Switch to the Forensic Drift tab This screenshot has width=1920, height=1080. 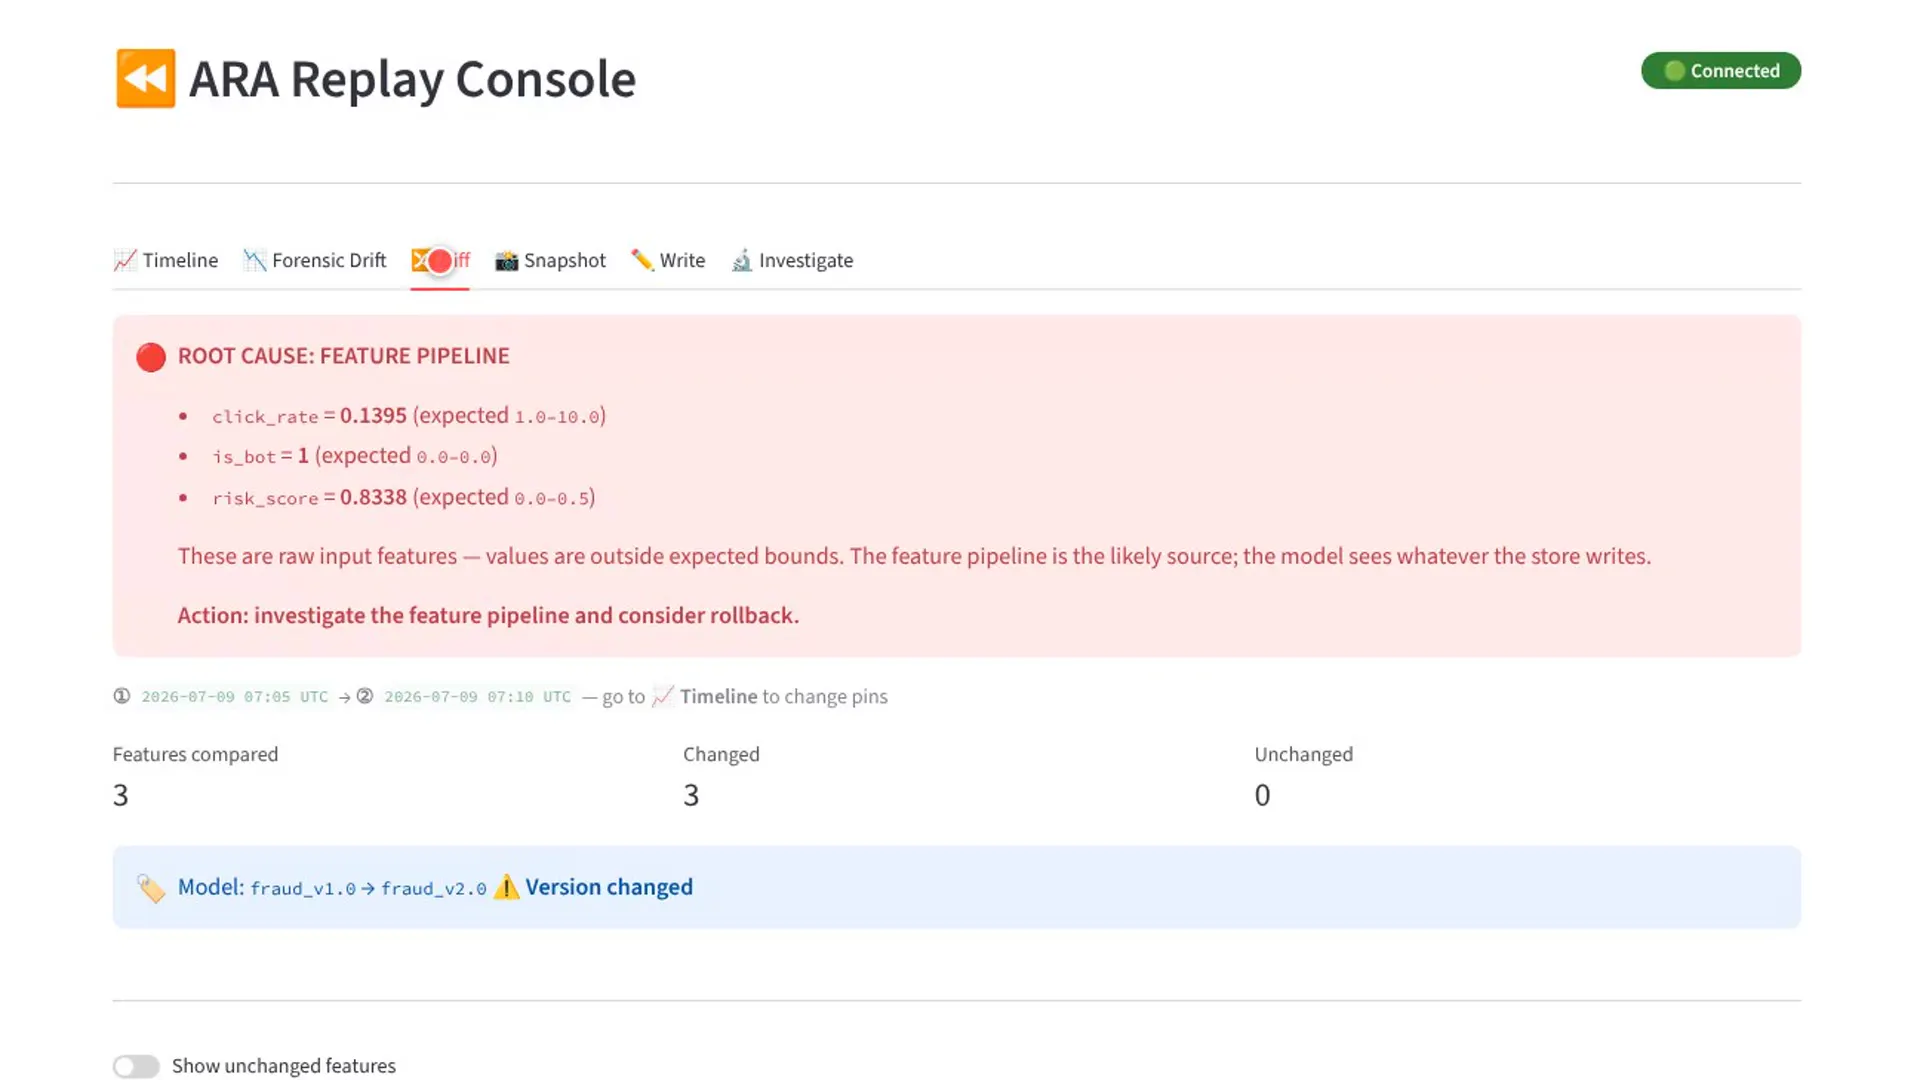coord(314,260)
